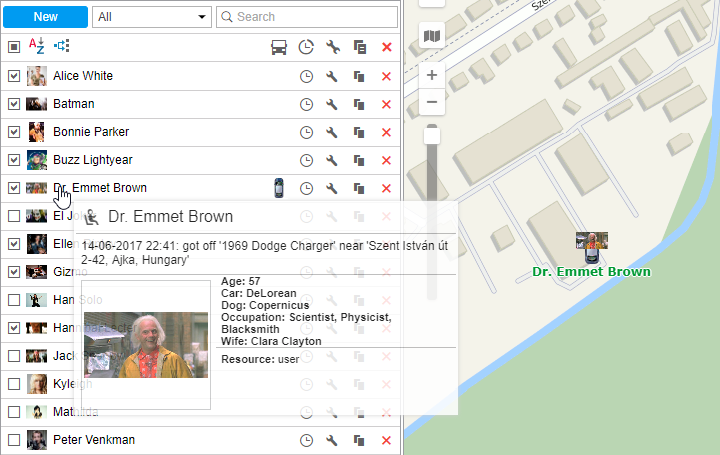This screenshot has height=455, width=720.
Task: Click the map zoom slider handle
Action: tap(432, 136)
